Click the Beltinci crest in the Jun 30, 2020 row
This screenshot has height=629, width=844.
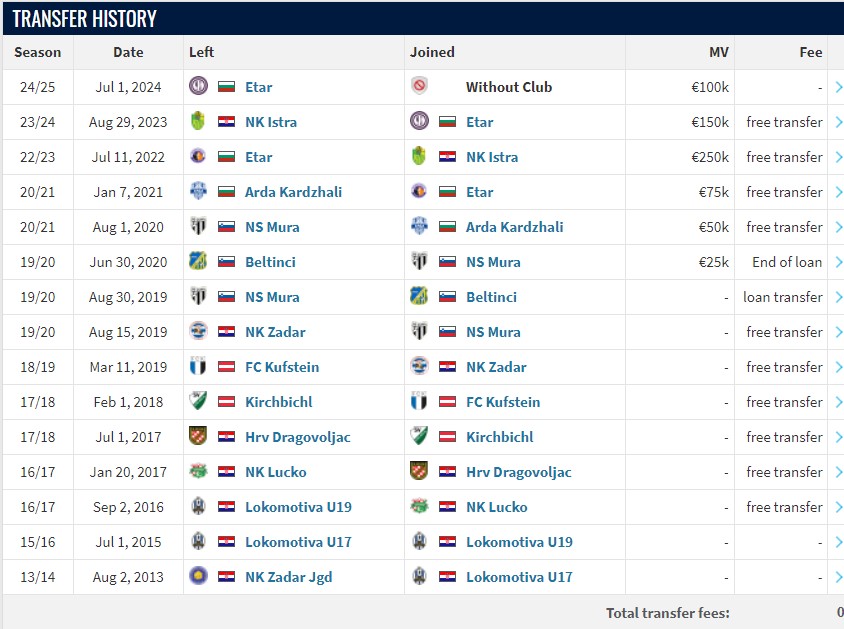tap(198, 262)
